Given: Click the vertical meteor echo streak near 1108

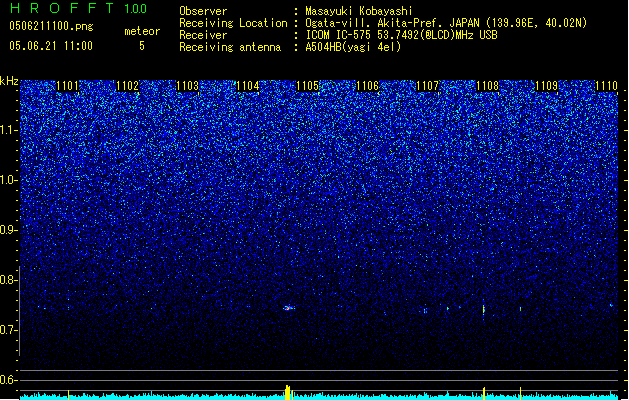Looking at the screenshot, I should [484, 309].
